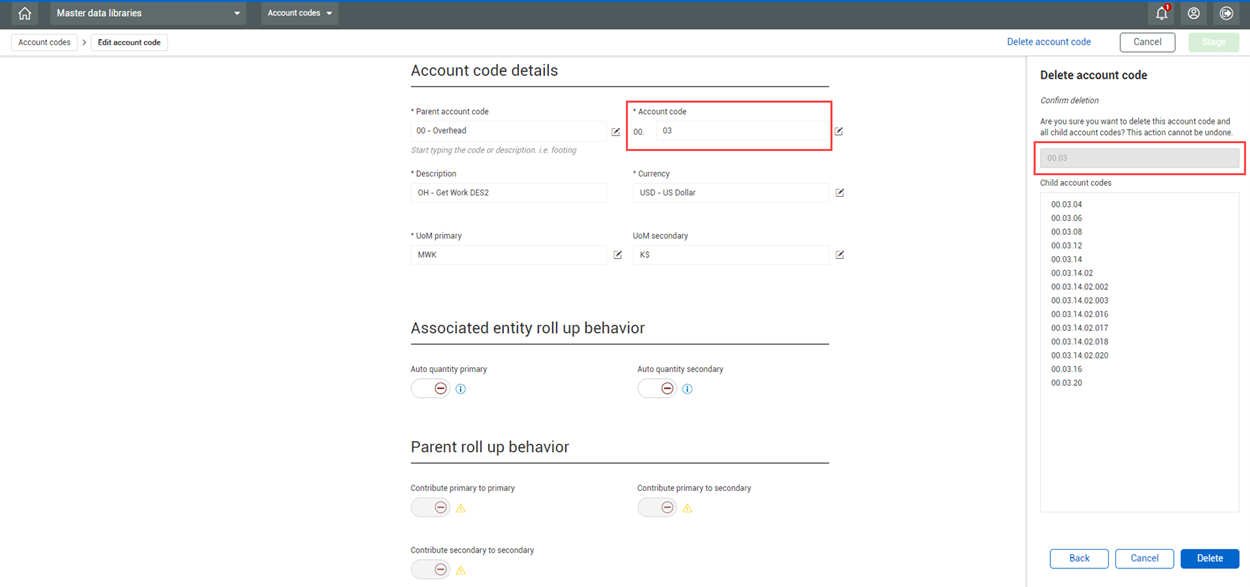Show info for Auto quantity primary
1250x587 pixels.
click(461, 389)
